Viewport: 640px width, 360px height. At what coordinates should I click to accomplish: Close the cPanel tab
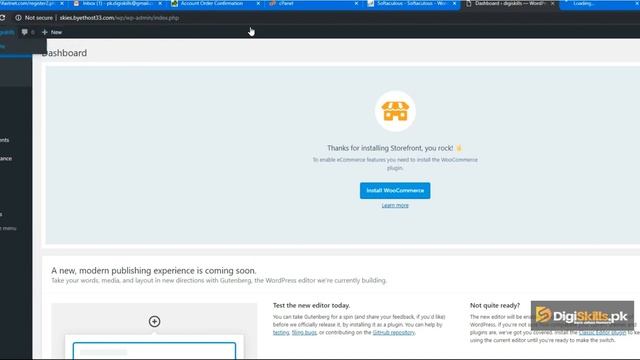click(x=356, y=3)
